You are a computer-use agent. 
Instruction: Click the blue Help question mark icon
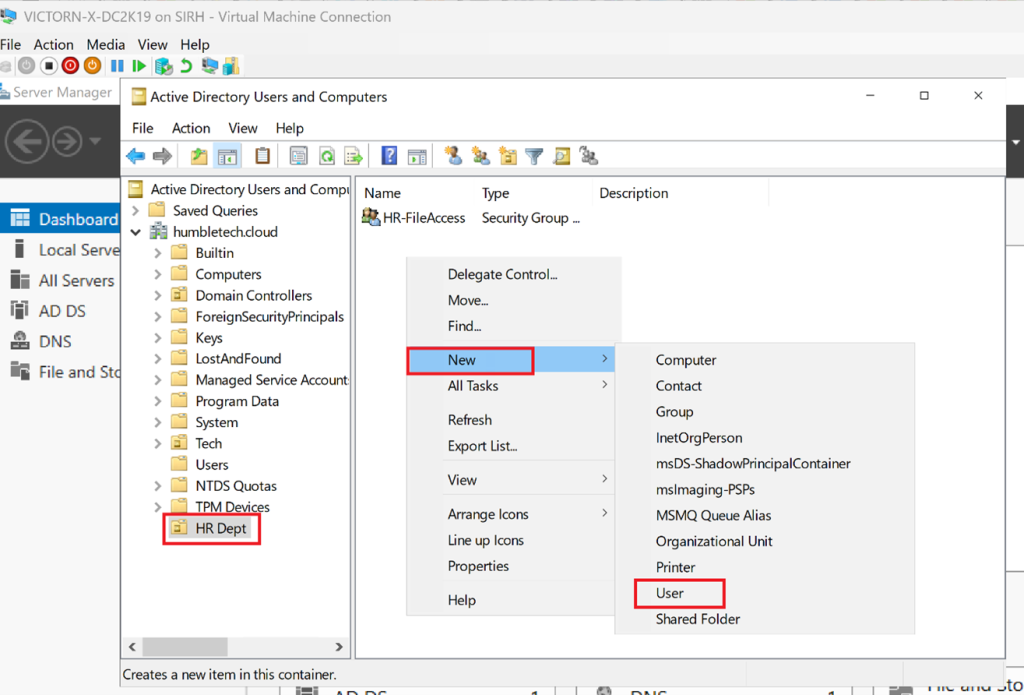tap(390, 156)
